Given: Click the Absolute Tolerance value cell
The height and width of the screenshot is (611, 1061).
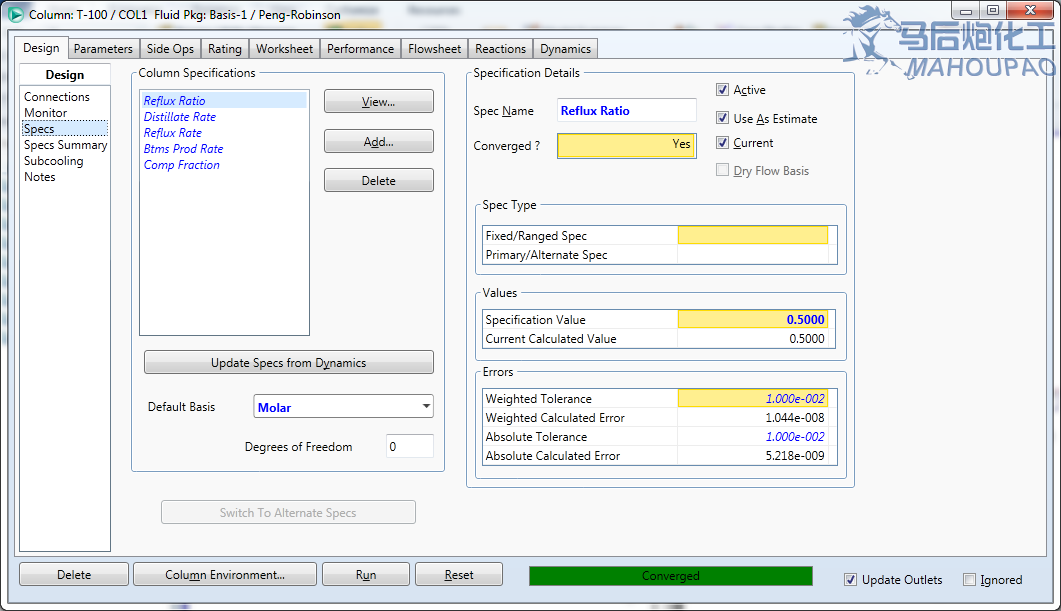Looking at the screenshot, I should coord(752,436).
